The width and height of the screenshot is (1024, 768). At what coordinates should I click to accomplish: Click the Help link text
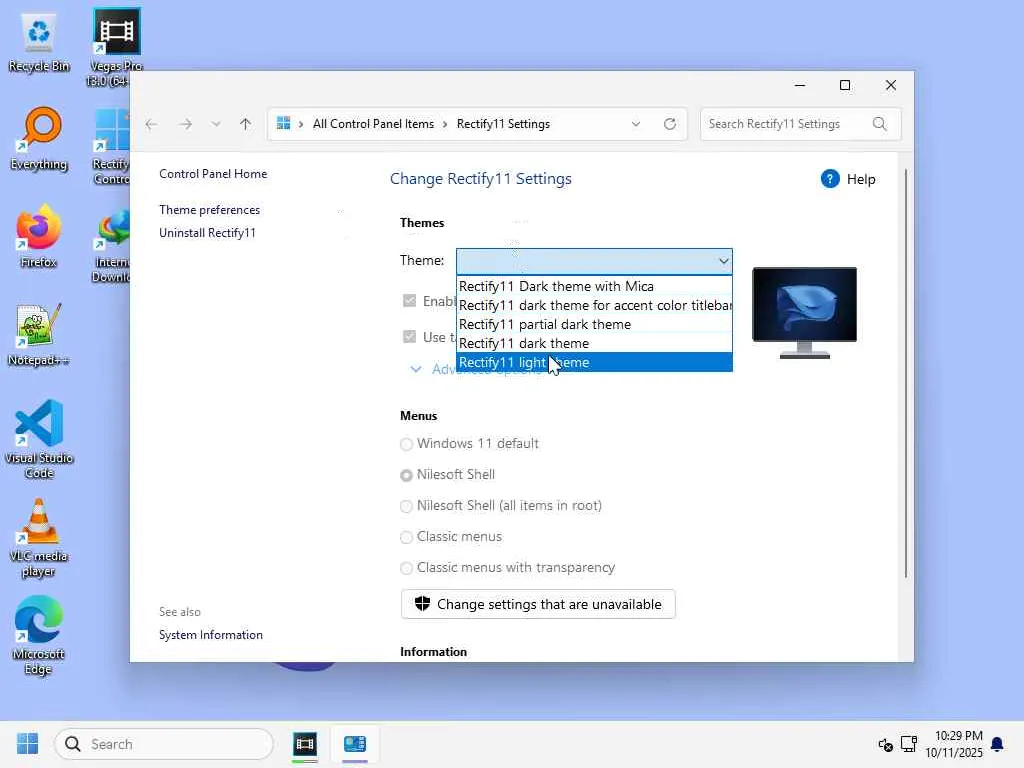[861, 179]
